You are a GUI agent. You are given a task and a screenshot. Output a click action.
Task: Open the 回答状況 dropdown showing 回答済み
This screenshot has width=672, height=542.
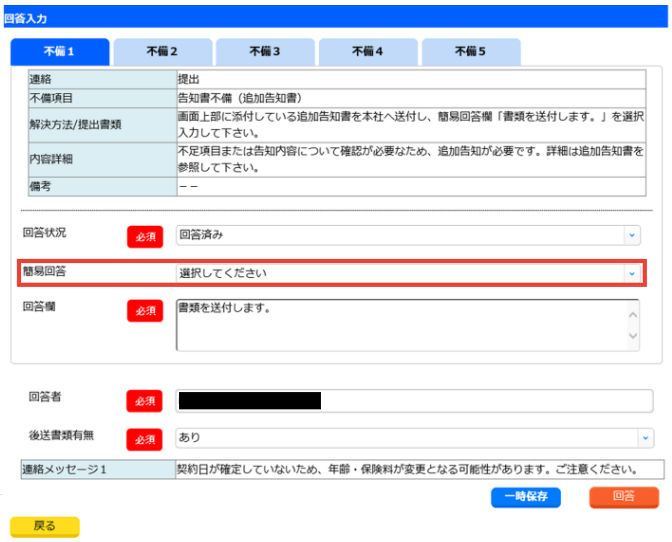click(x=409, y=235)
